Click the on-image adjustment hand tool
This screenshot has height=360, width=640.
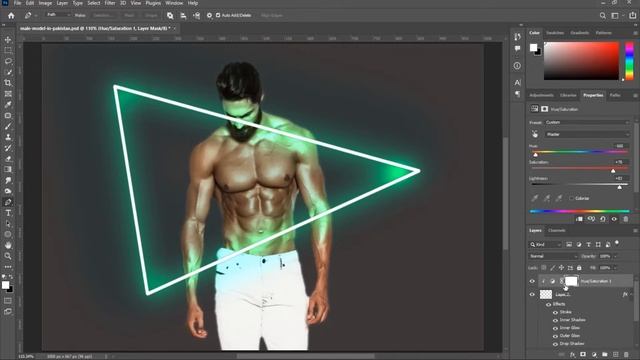pyautogui.click(x=535, y=134)
